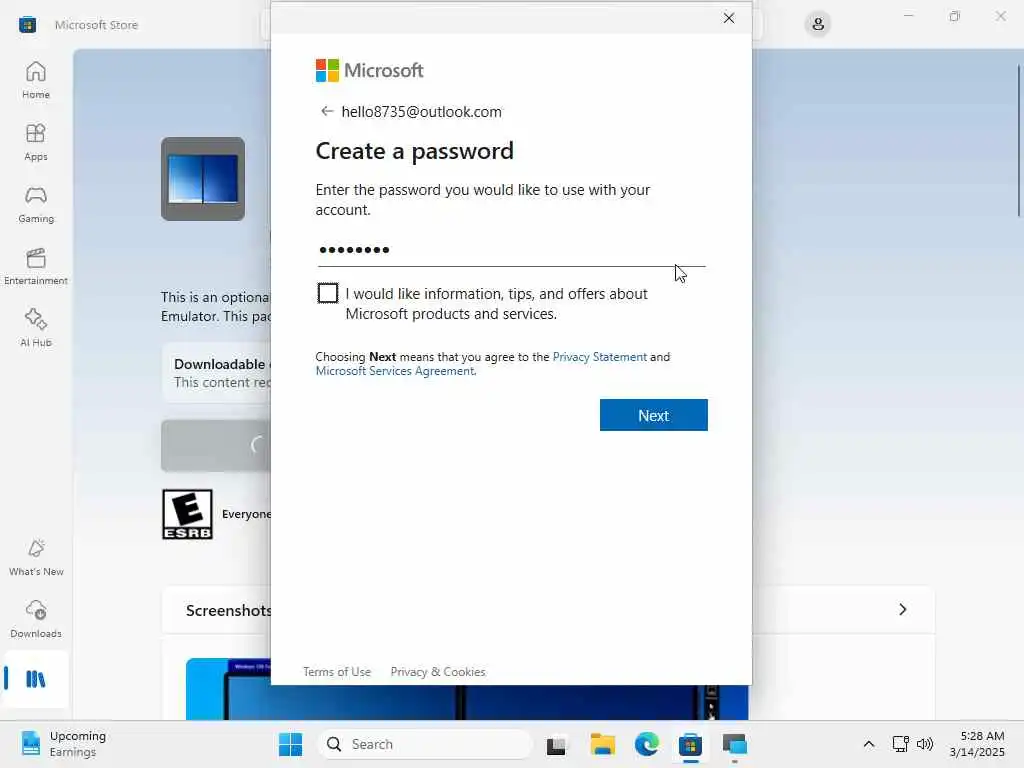Open What's New in the sidebar

pos(35,557)
